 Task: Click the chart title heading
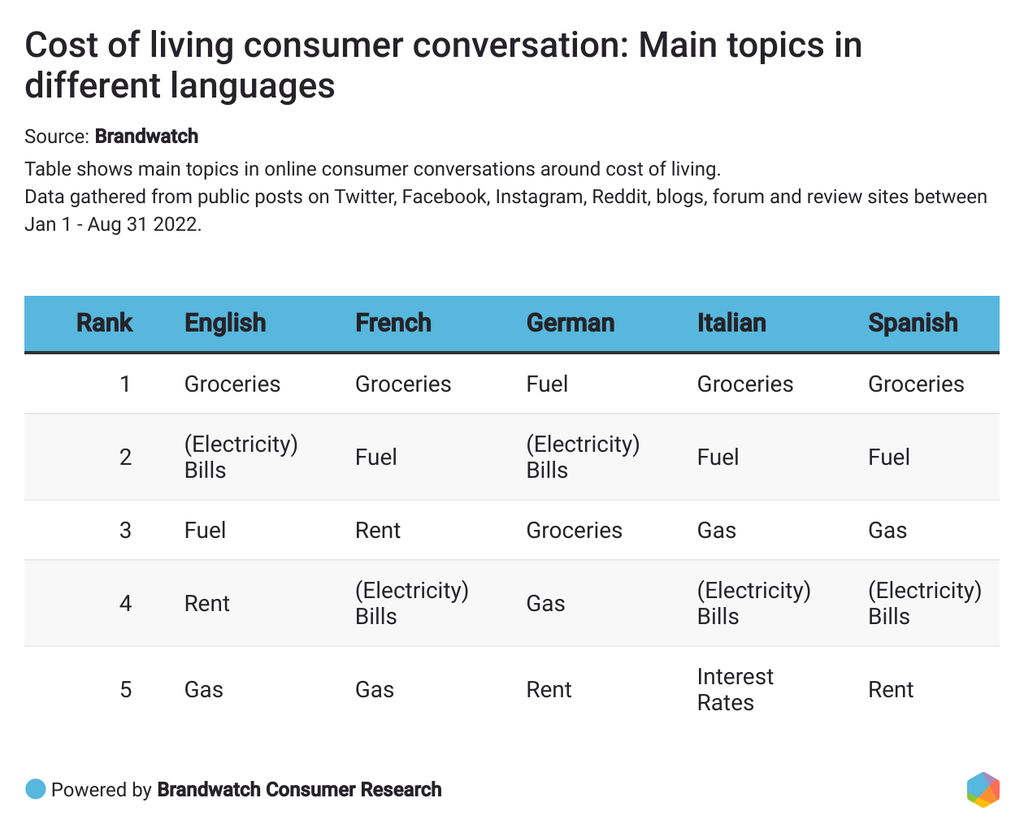pyautogui.click(x=443, y=65)
